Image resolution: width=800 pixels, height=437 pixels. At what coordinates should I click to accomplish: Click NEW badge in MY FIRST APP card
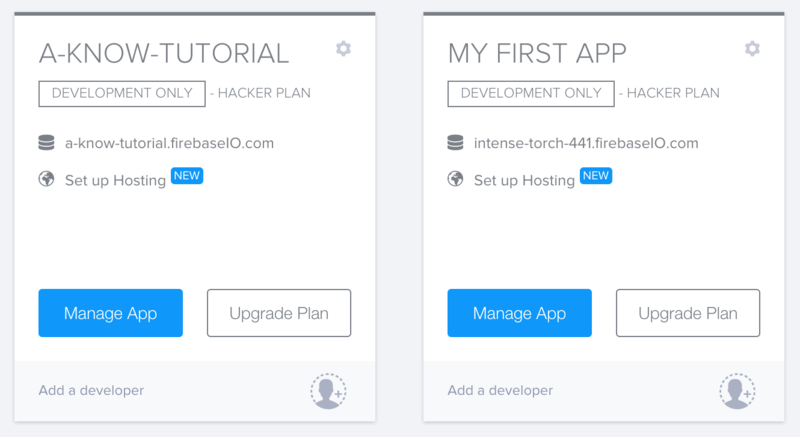pyautogui.click(x=596, y=176)
